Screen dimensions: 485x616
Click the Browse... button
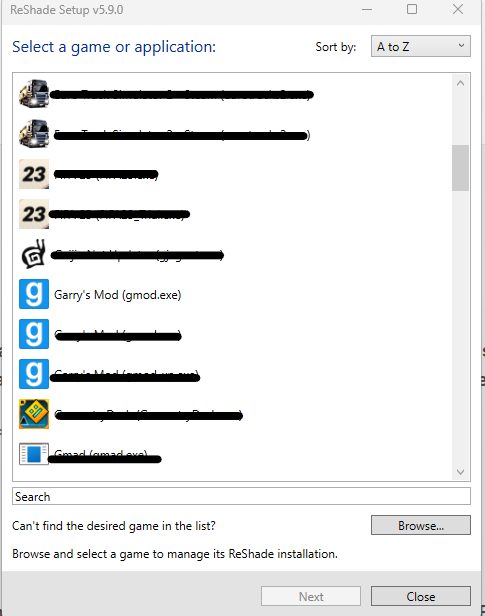pyautogui.click(x=421, y=525)
